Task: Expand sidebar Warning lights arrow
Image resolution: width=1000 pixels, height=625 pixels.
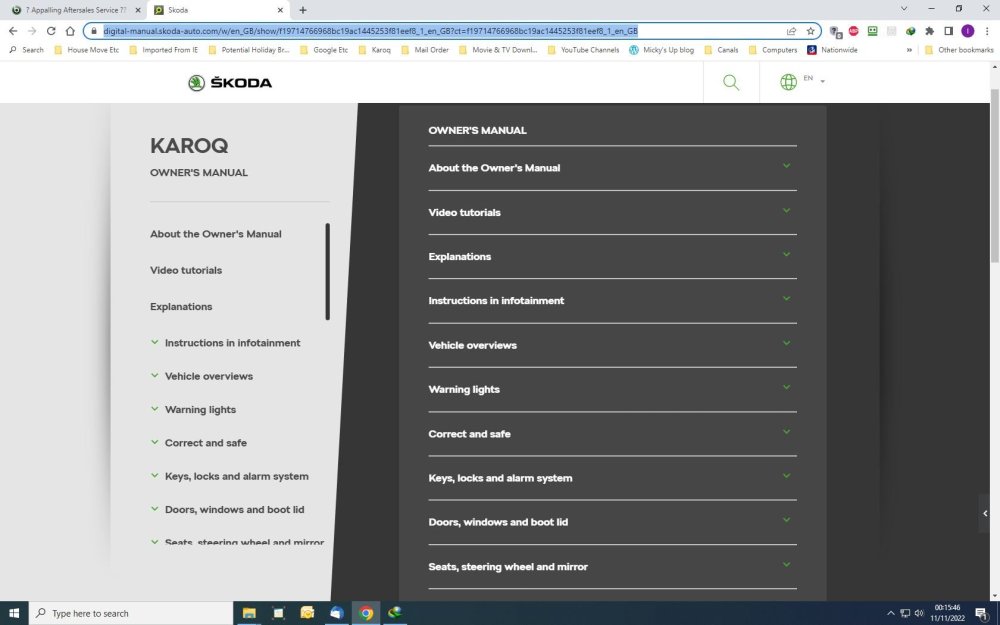Action: pos(154,408)
